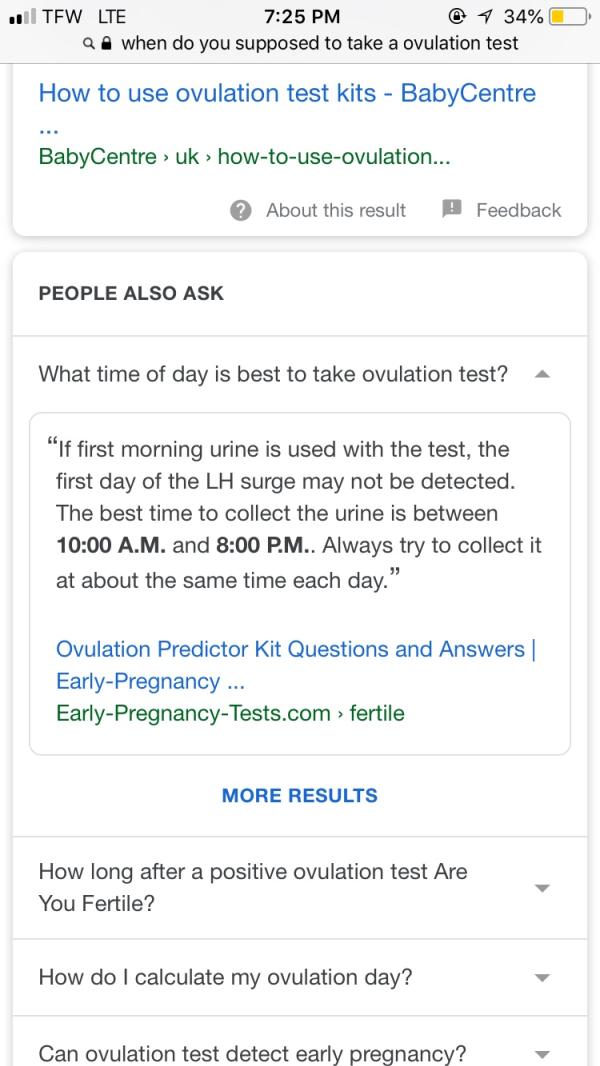600x1066 pixels.
Task: Expand 'Can ovulation test detect early pregnancy' arrow
Action: click(542, 1054)
